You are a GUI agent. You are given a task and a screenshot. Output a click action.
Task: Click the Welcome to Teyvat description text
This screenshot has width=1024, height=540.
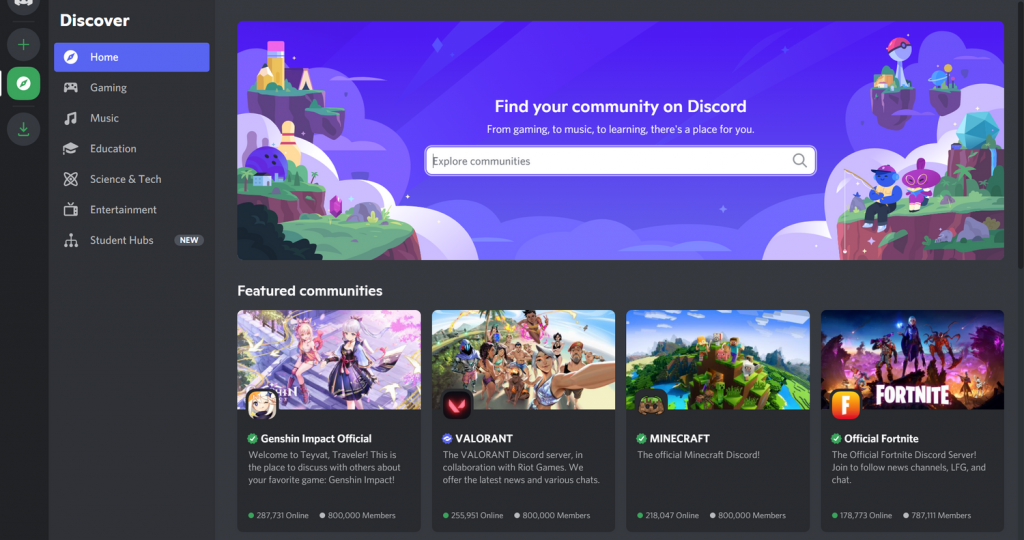(x=325, y=468)
